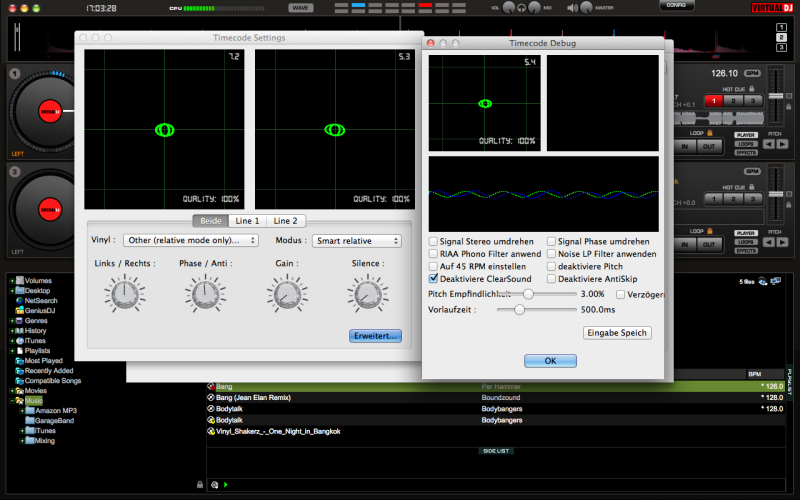800x500 pixels.
Task: Open the Most Played filter folder icon
Action: pos(20,361)
